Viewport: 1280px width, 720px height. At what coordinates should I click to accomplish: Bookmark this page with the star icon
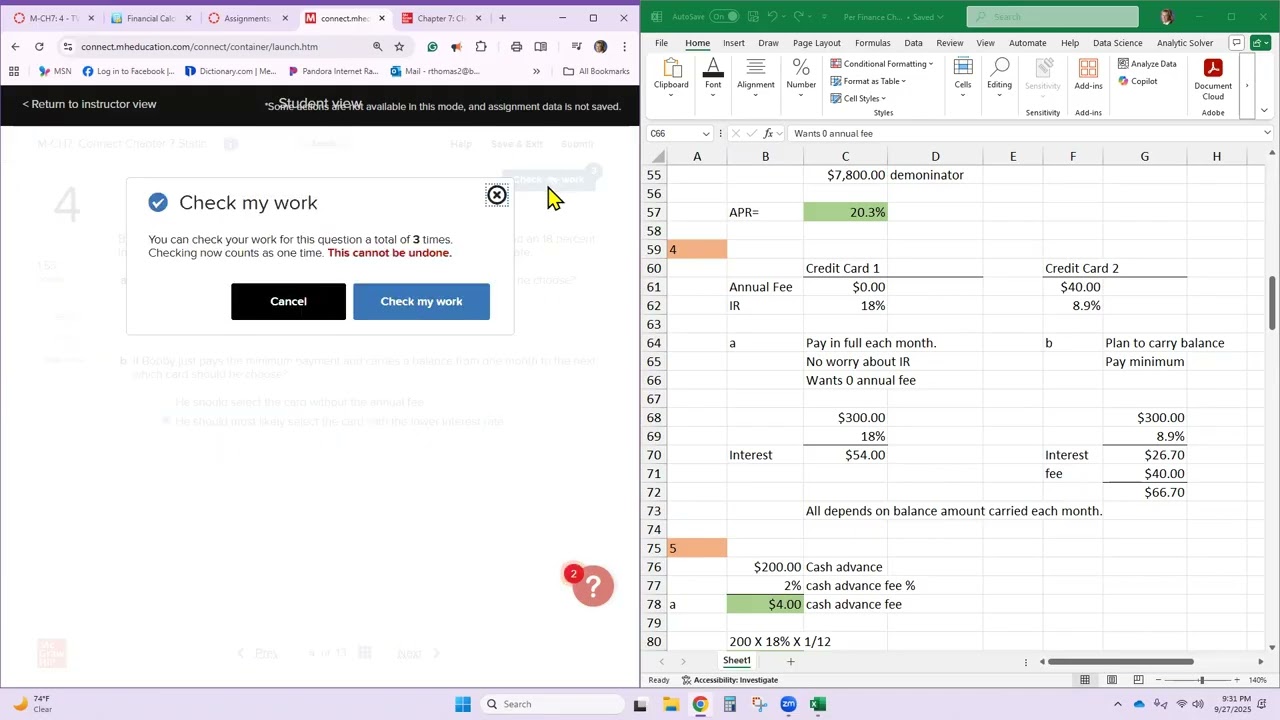coord(399,46)
